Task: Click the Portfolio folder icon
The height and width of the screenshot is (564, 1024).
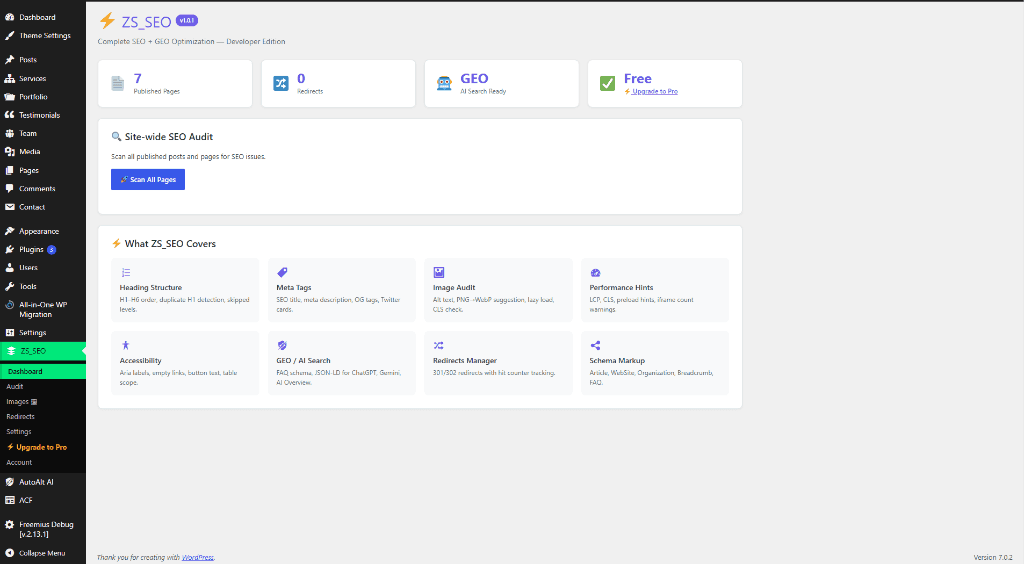Action: click(x=10, y=97)
